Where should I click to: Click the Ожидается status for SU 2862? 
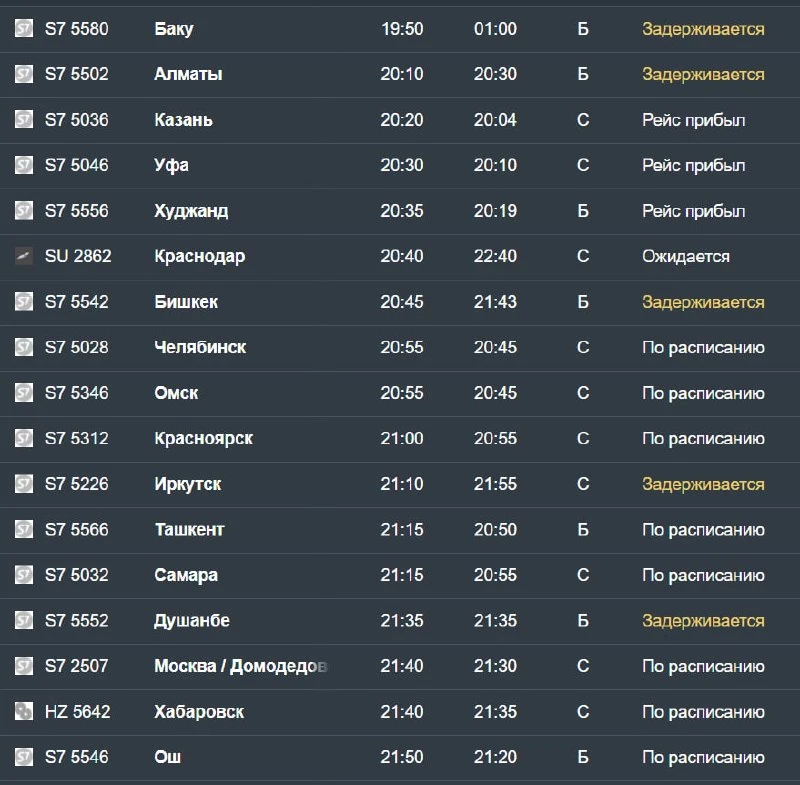click(x=686, y=257)
